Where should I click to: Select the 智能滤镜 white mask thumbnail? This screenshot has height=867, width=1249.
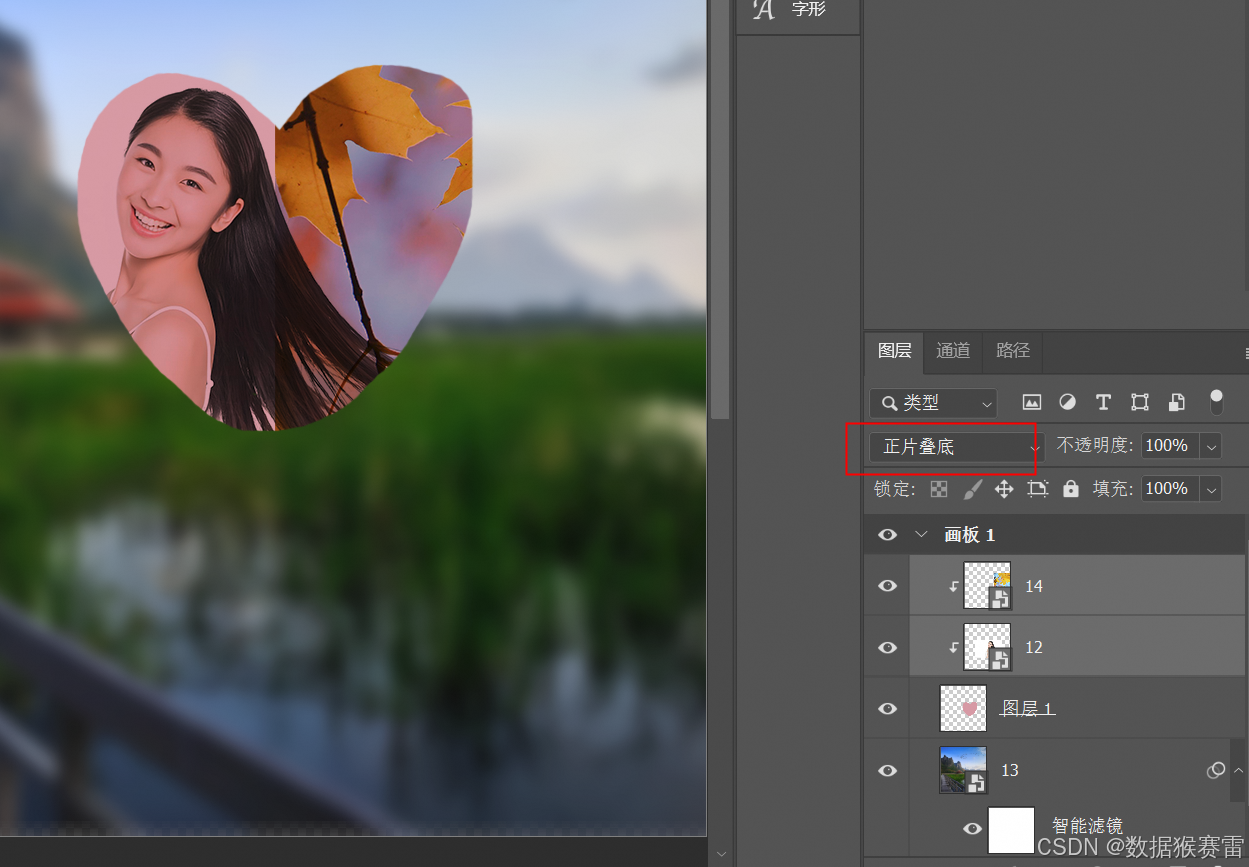point(1011,829)
